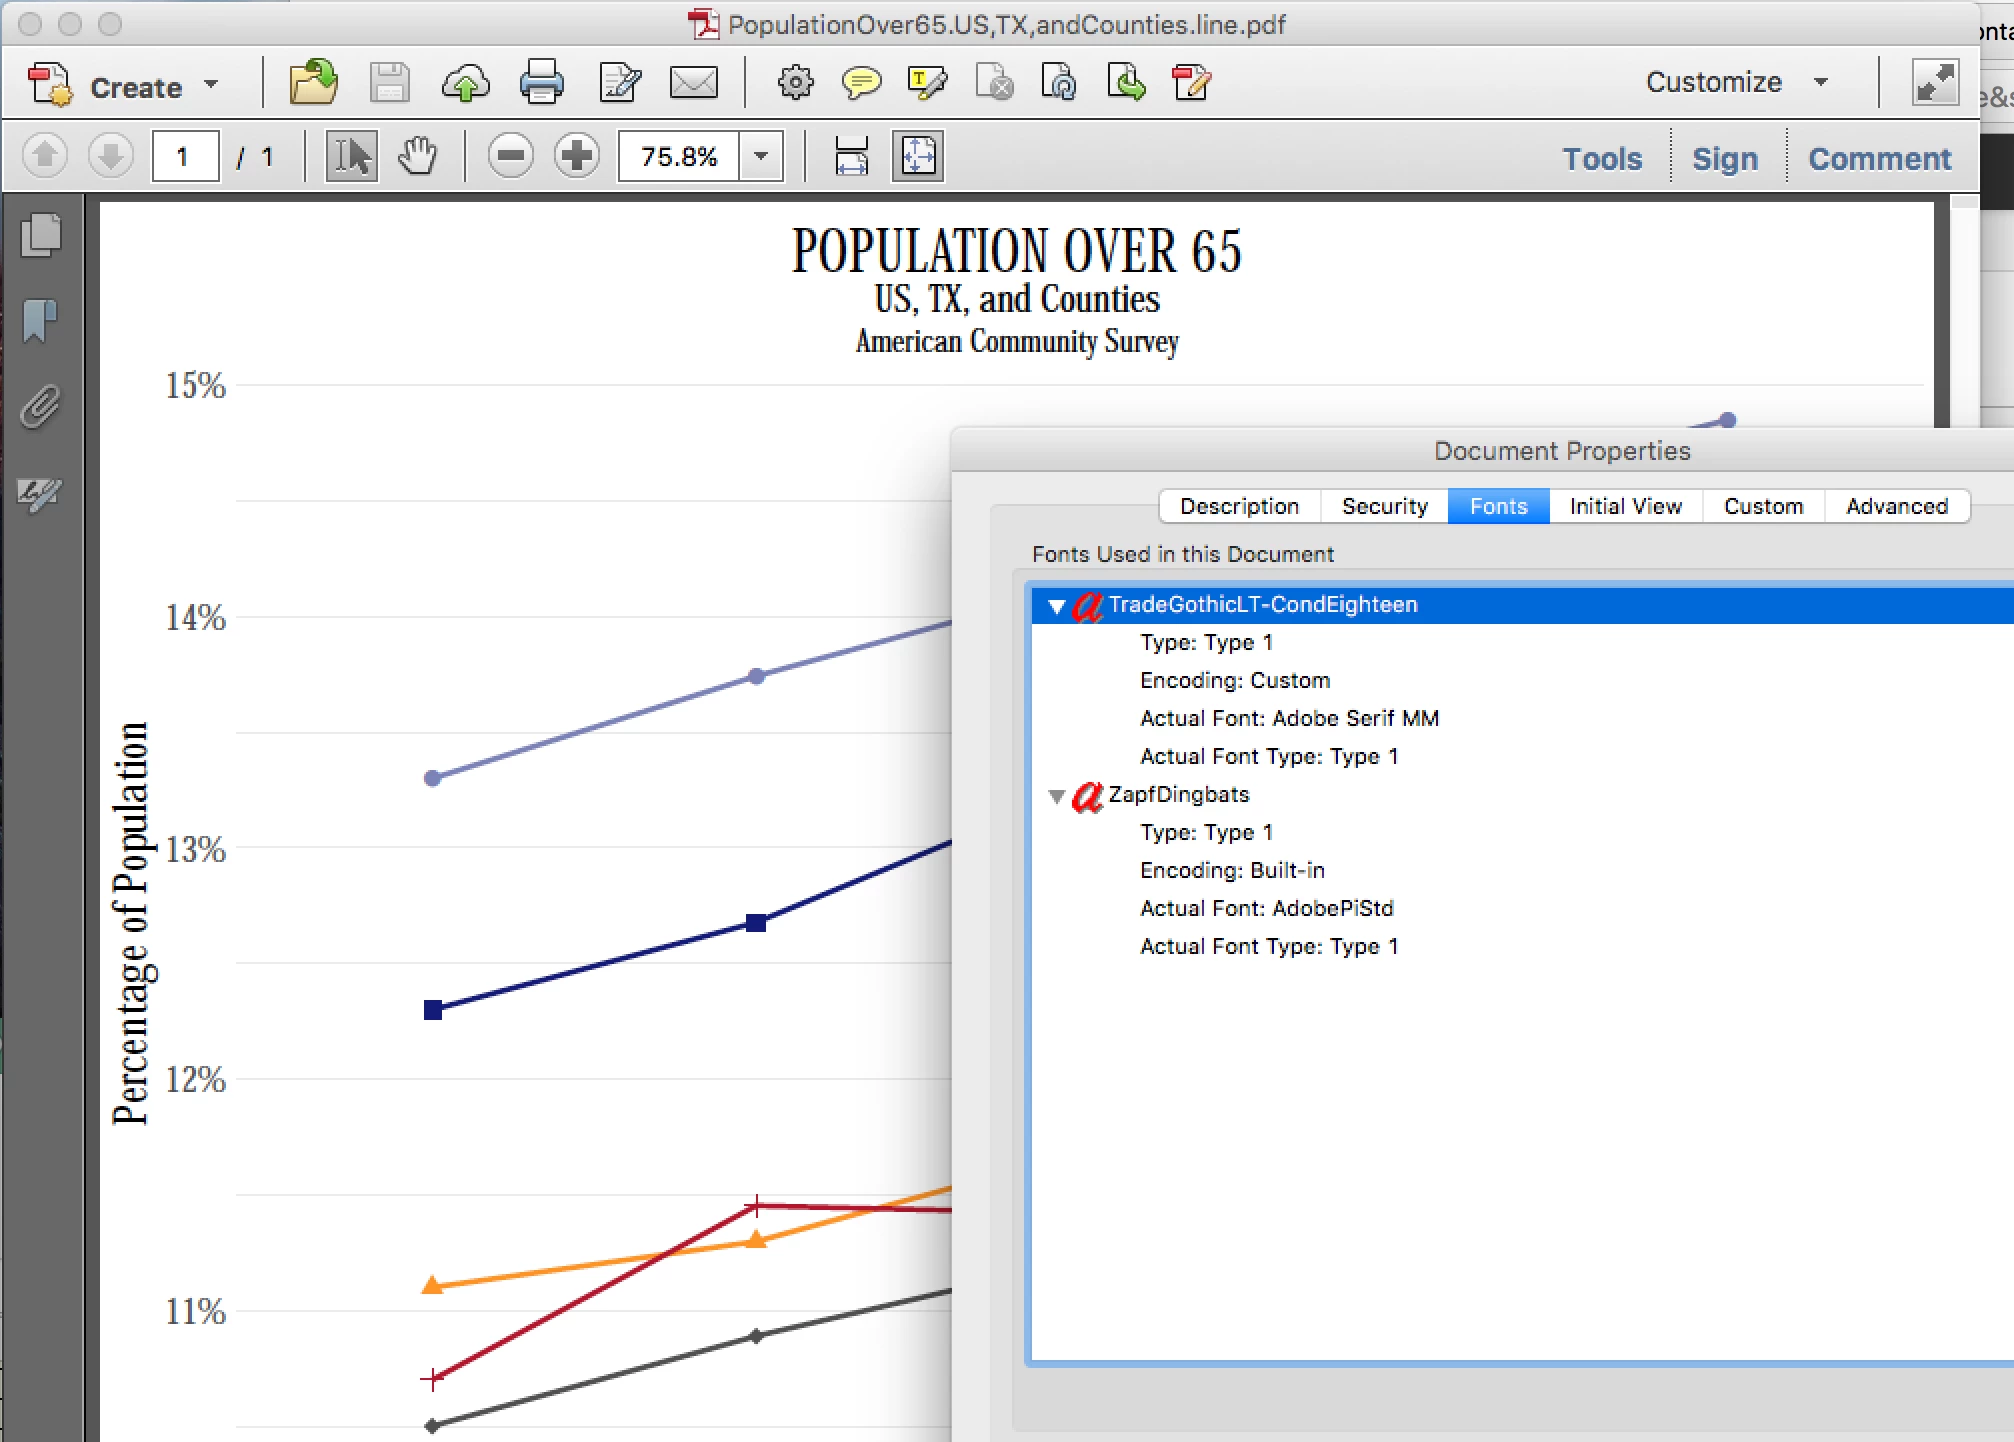The width and height of the screenshot is (2014, 1442).
Task: Select the Hand pan tool
Action: [417, 157]
